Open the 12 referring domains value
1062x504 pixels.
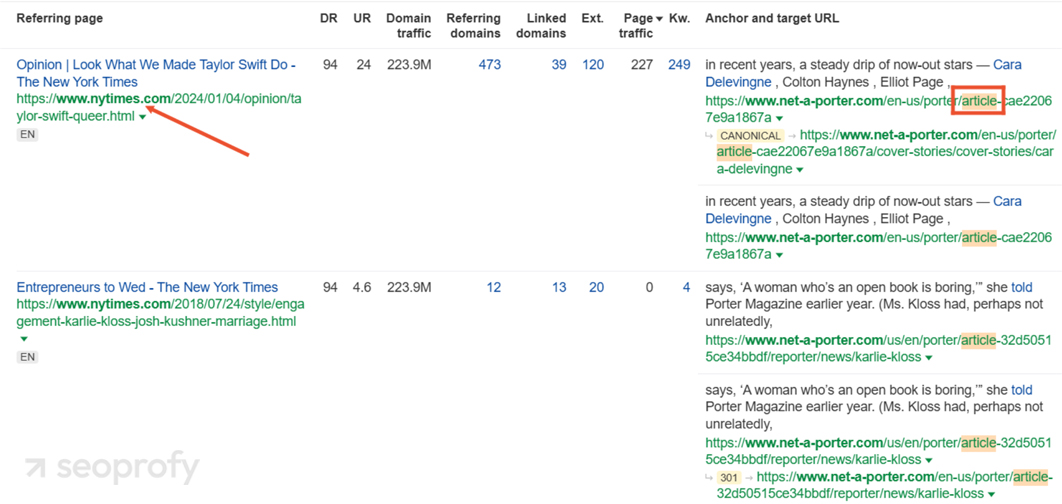pyautogui.click(x=493, y=287)
